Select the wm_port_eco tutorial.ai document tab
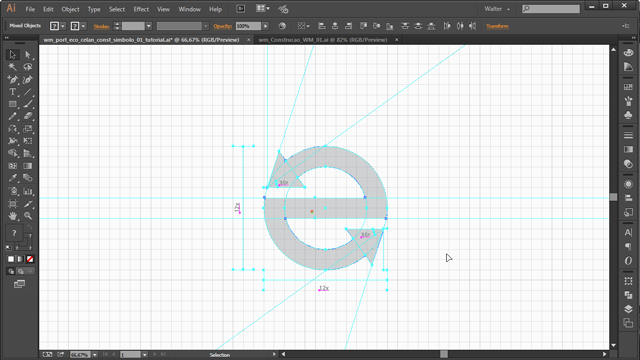The image size is (640, 360). click(x=141, y=40)
